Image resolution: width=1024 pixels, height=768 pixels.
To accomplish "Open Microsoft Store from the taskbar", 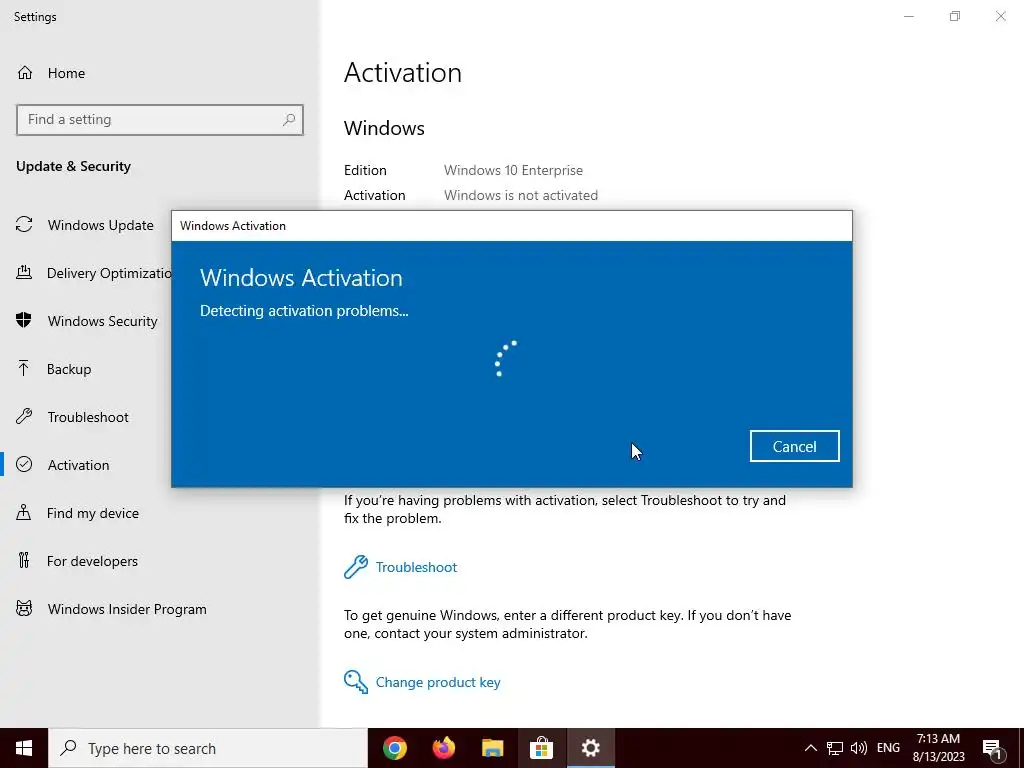I will pyautogui.click(x=541, y=748).
